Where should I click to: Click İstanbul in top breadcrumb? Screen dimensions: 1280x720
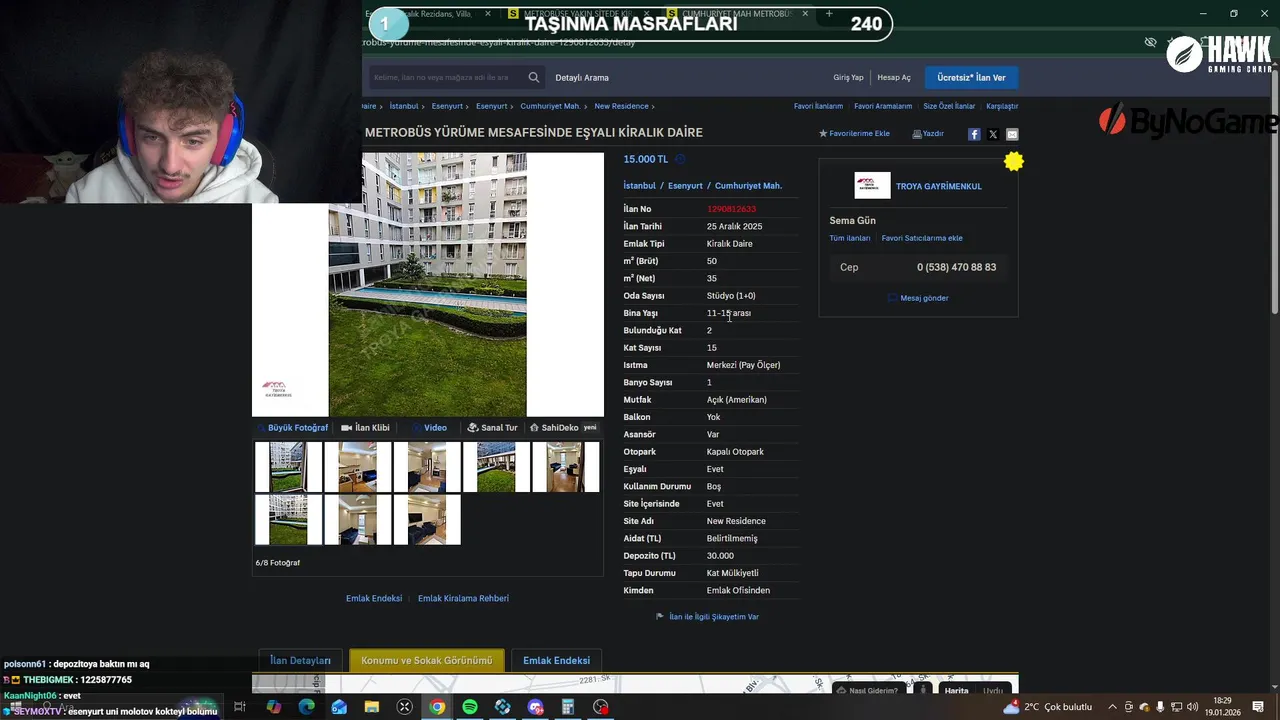click(x=404, y=106)
